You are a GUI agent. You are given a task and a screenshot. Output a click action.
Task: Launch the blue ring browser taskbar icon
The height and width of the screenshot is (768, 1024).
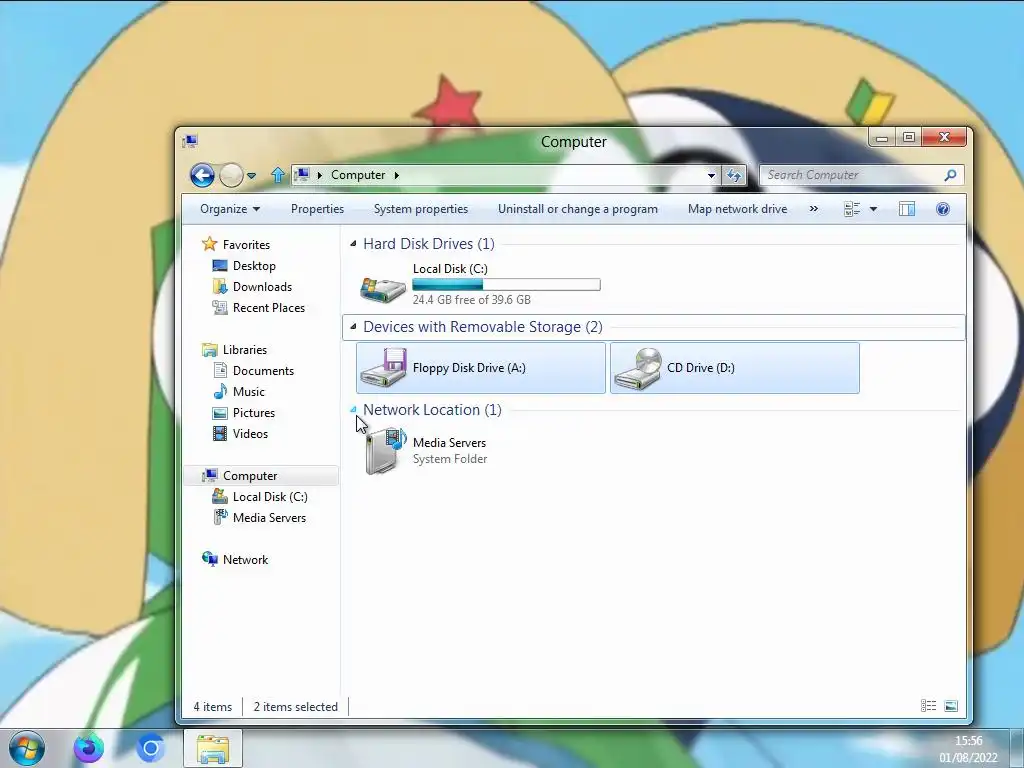pyautogui.click(x=150, y=748)
